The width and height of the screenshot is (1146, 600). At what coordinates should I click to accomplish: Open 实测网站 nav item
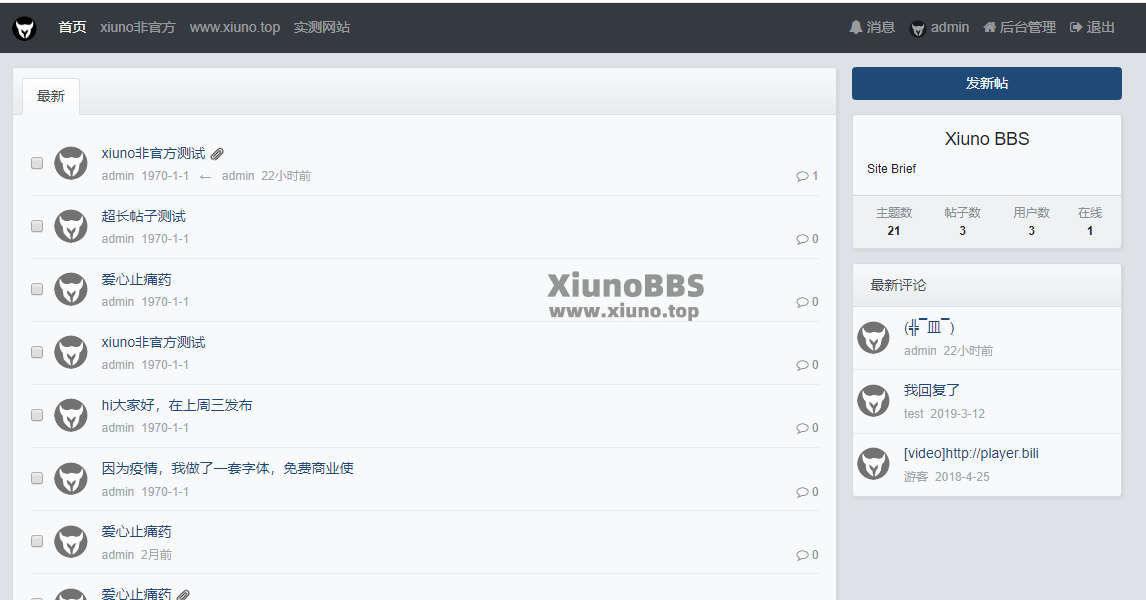322,28
